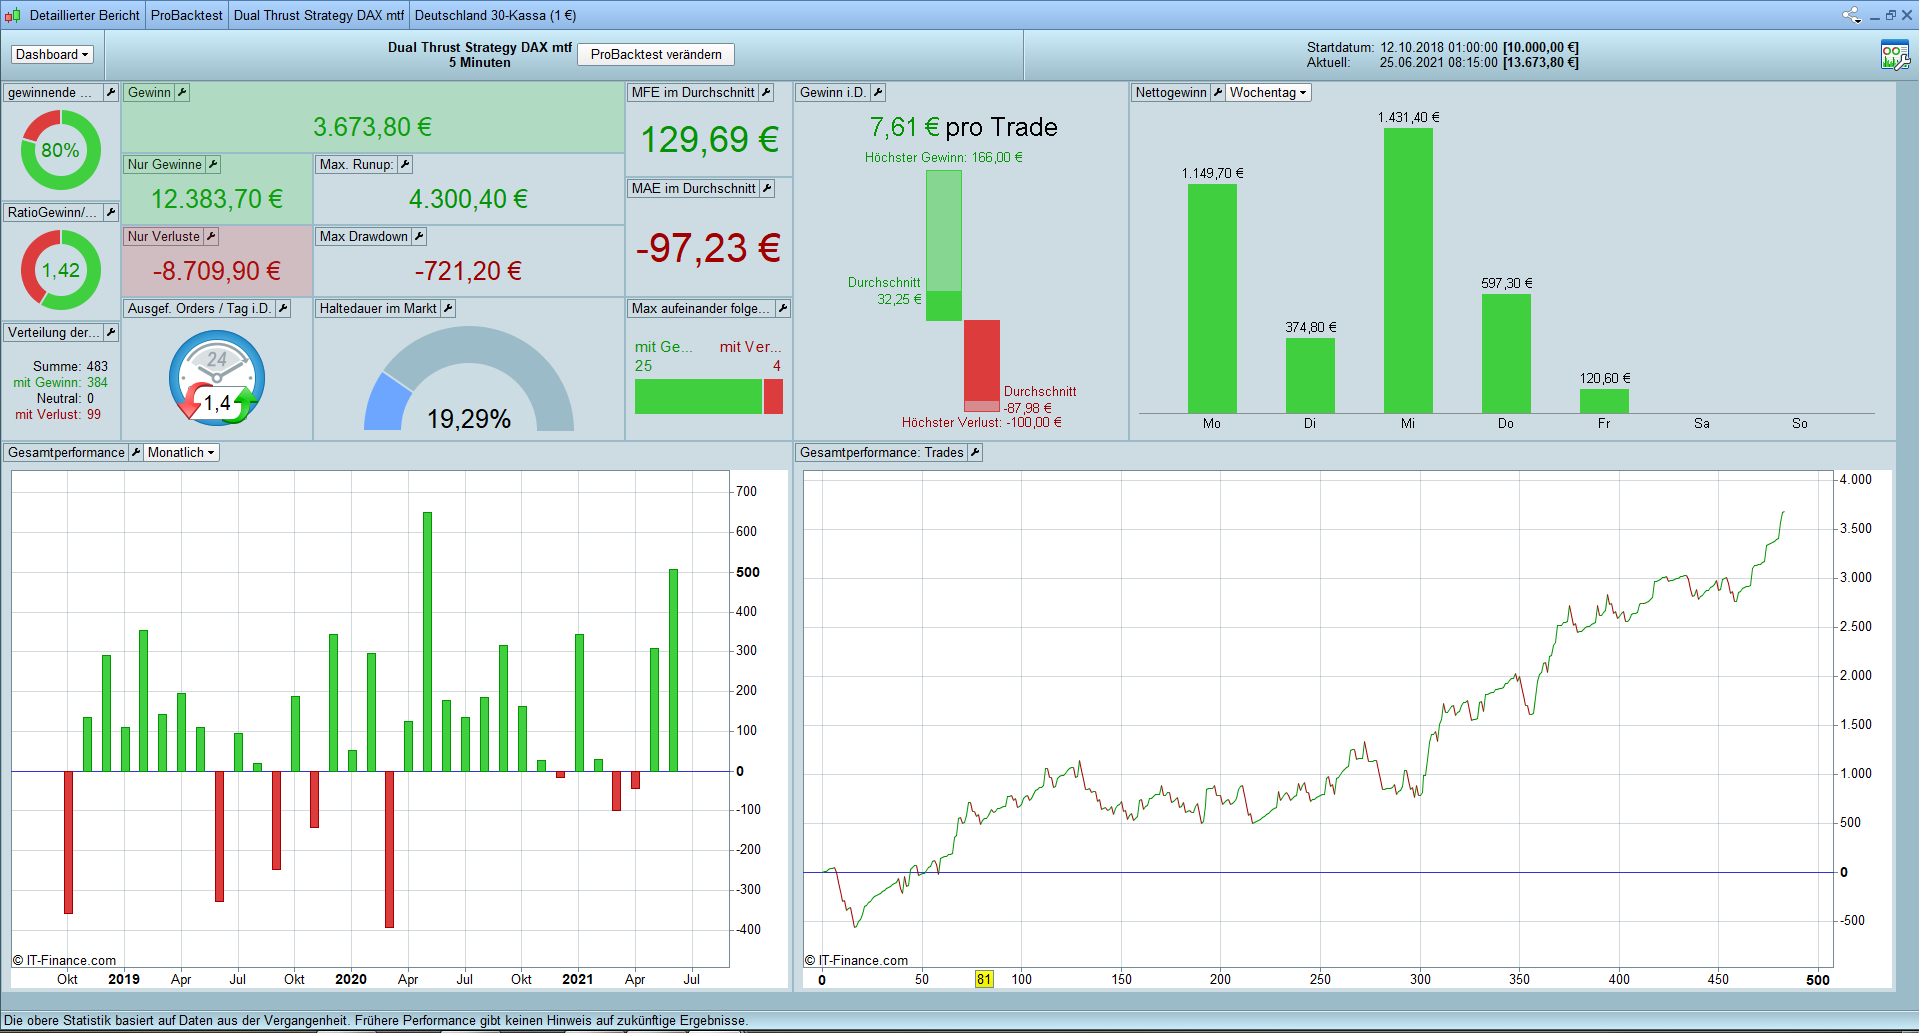
Task: Click the 19,29% time-in-market gauge
Action: [469, 380]
